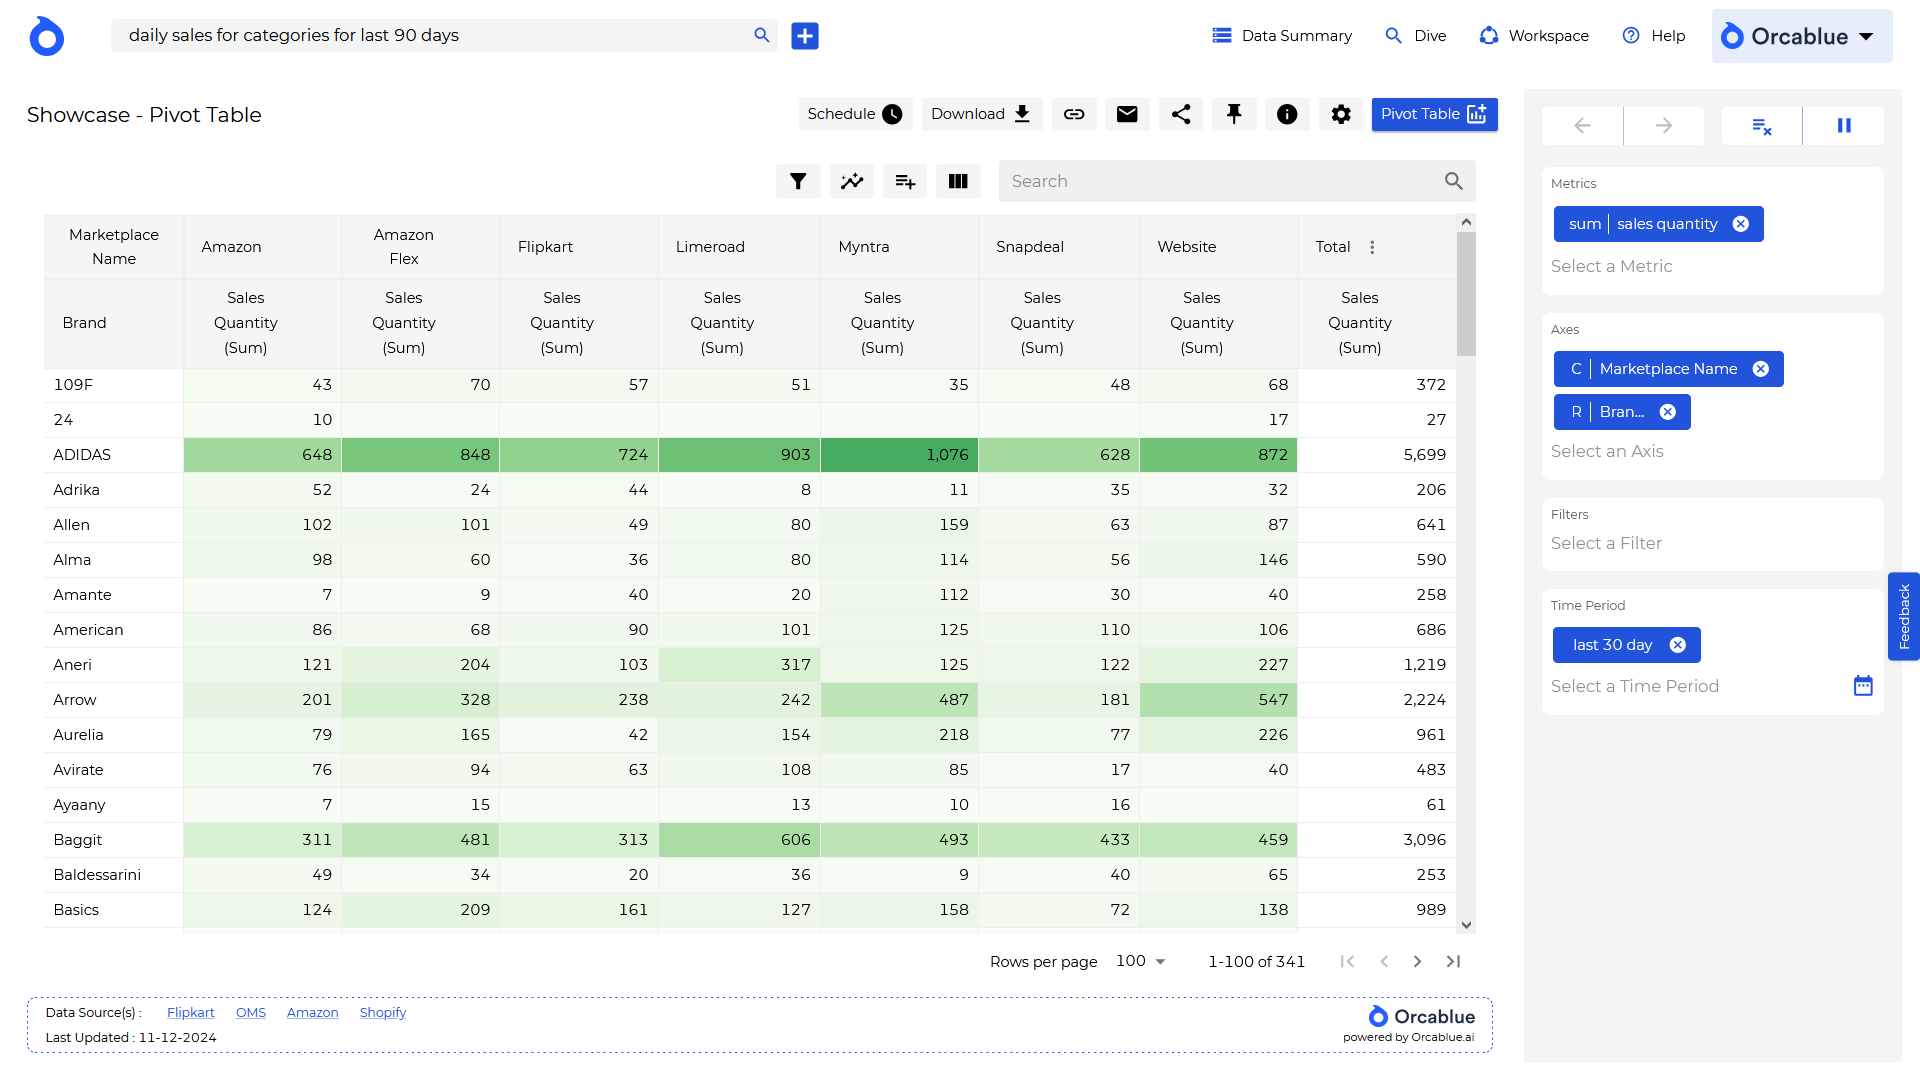Click the Orcablue logo icon at top left

(x=46, y=36)
